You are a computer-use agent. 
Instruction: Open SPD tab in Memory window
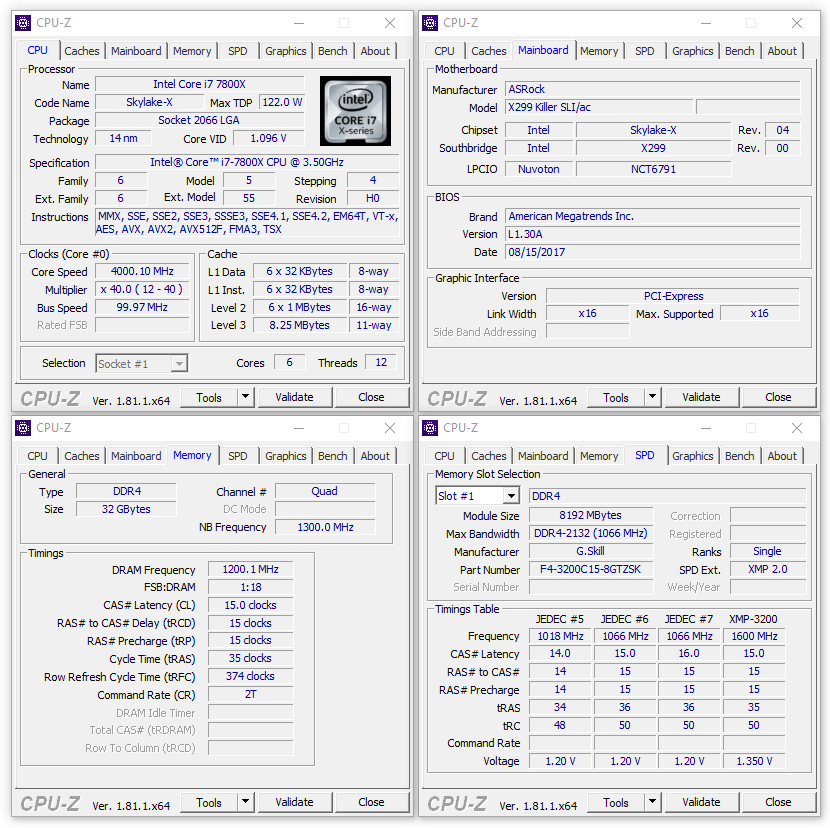tap(238, 456)
